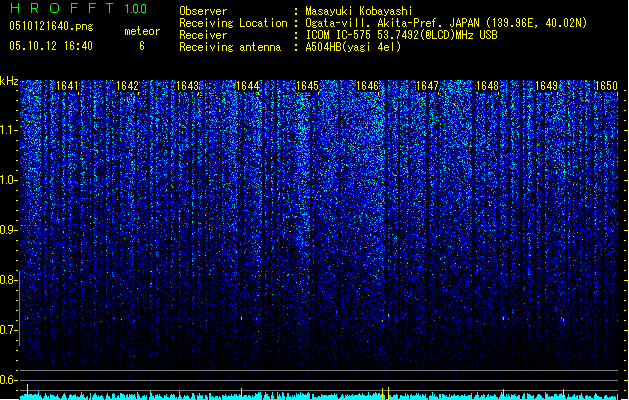Select the 0.6 frequency axis label
The height and width of the screenshot is (400, 629).
(x=9, y=380)
